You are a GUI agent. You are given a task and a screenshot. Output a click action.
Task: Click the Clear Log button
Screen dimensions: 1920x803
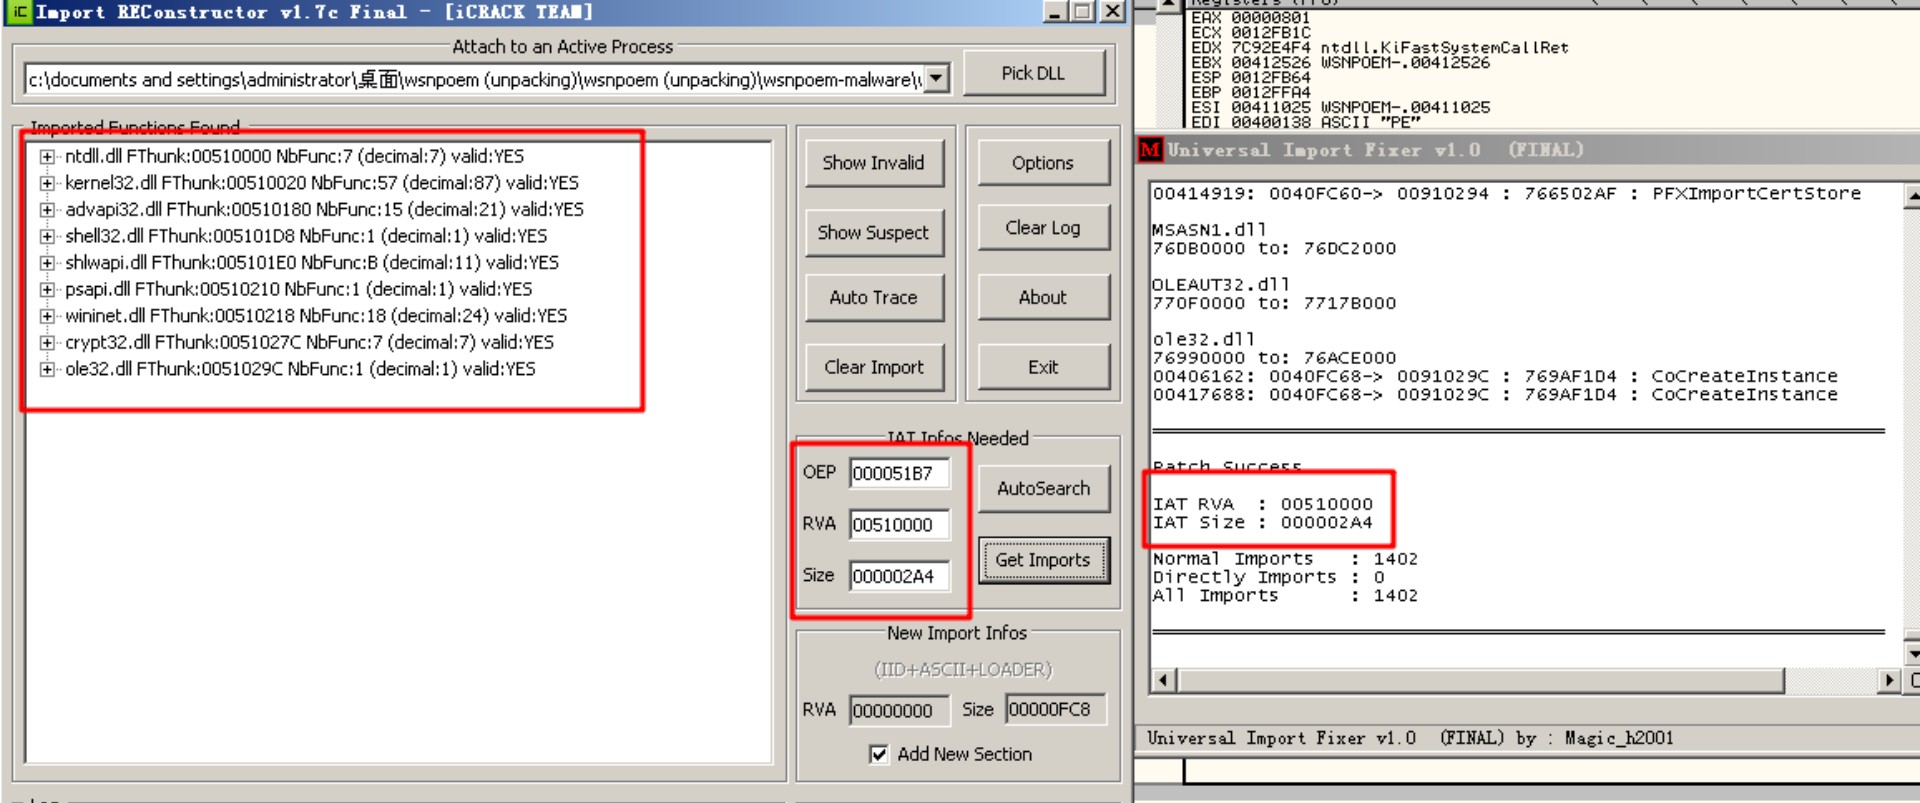point(1043,228)
